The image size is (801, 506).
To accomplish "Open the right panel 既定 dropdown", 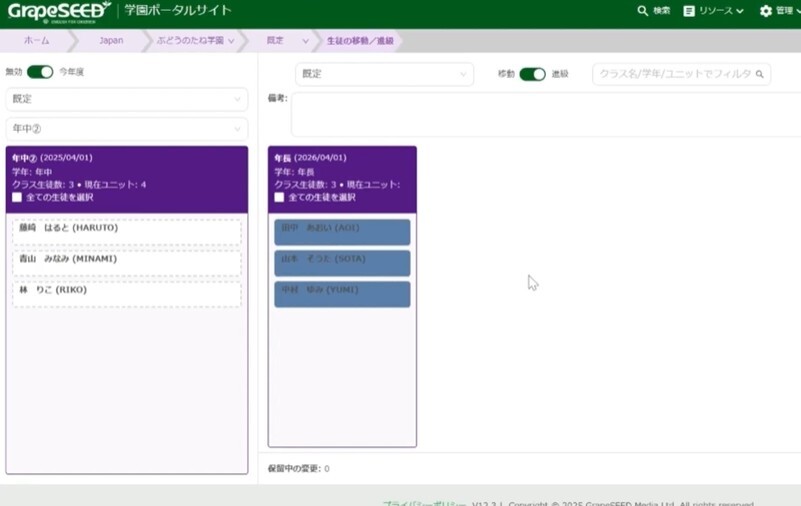I will point(384,74).
